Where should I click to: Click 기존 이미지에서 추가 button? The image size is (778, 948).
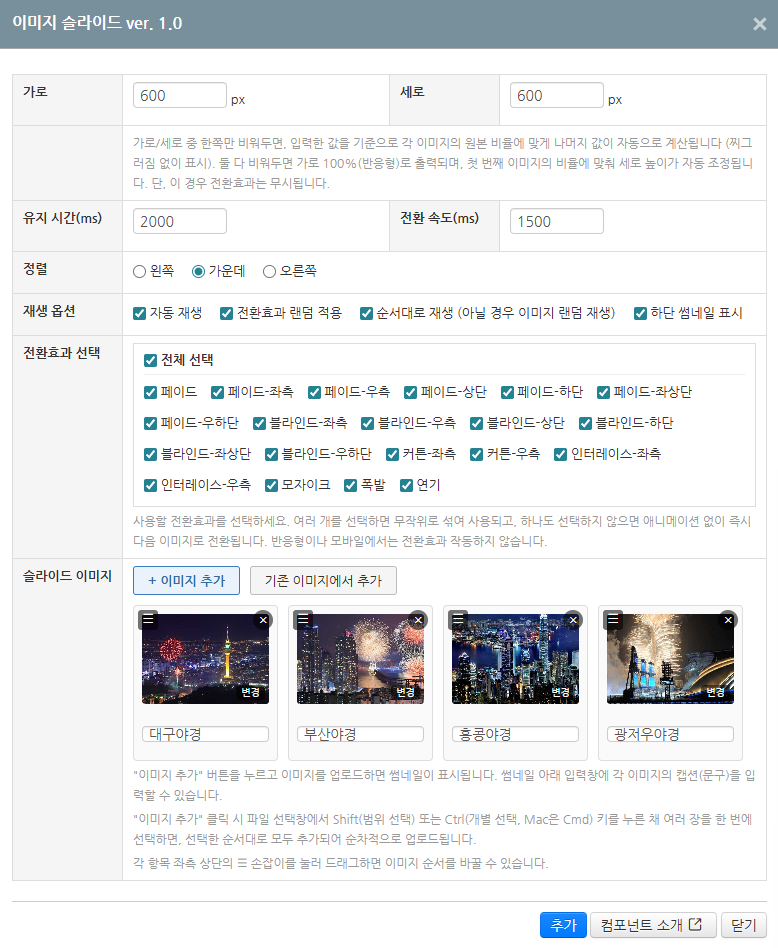323,580
